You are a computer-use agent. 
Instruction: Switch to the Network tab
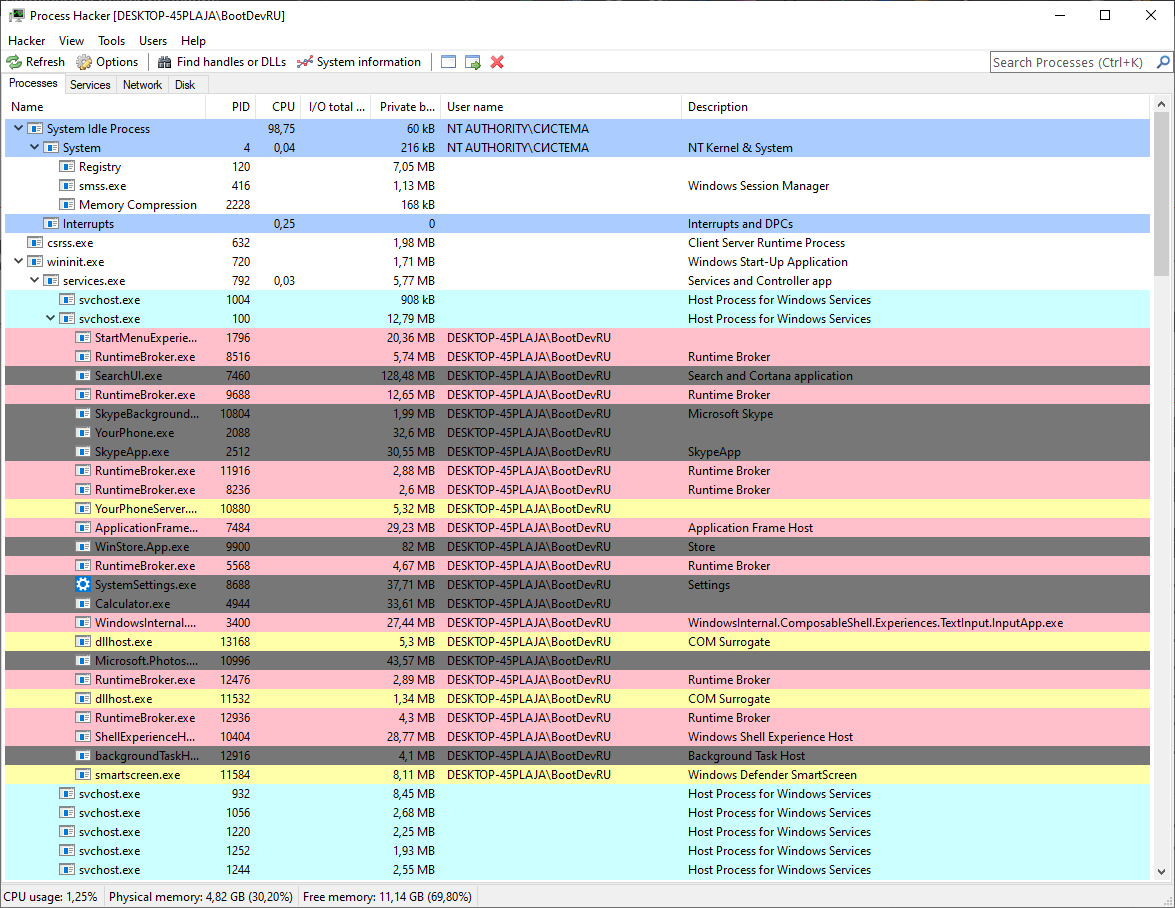[142, 85]
